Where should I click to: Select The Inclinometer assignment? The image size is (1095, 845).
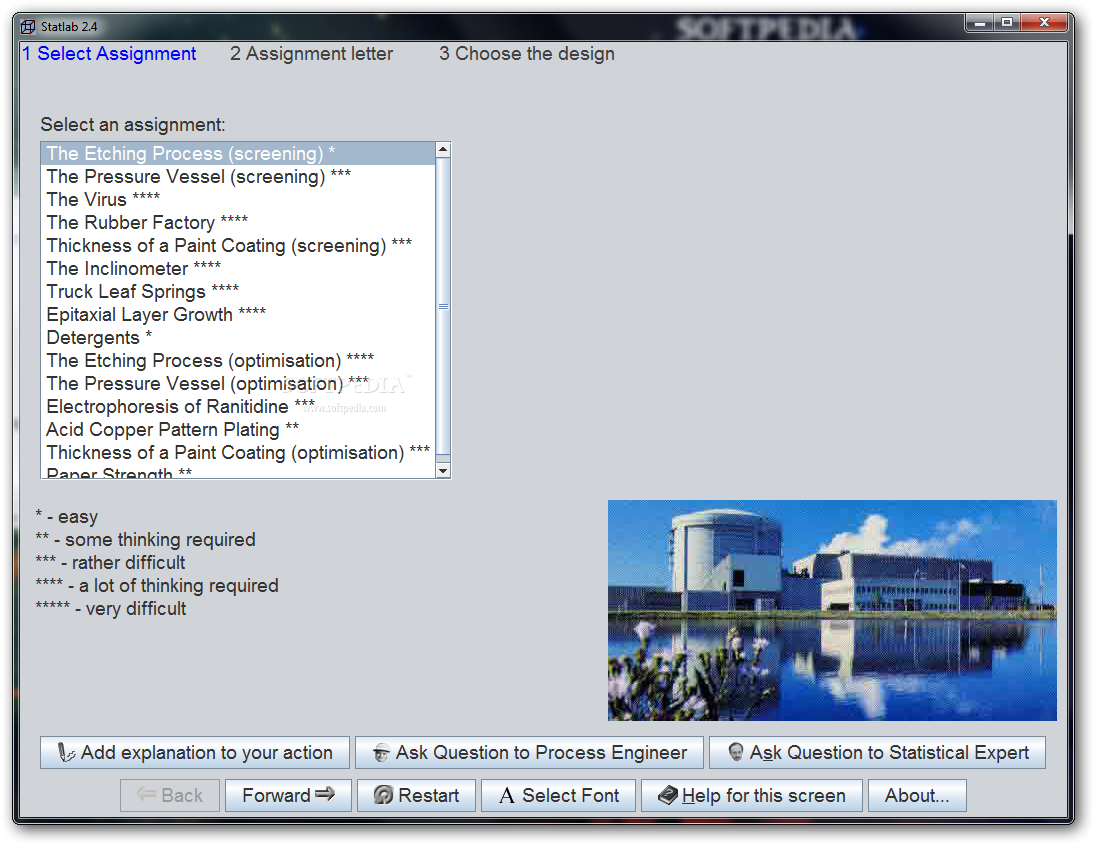click(x=238, y=269)
